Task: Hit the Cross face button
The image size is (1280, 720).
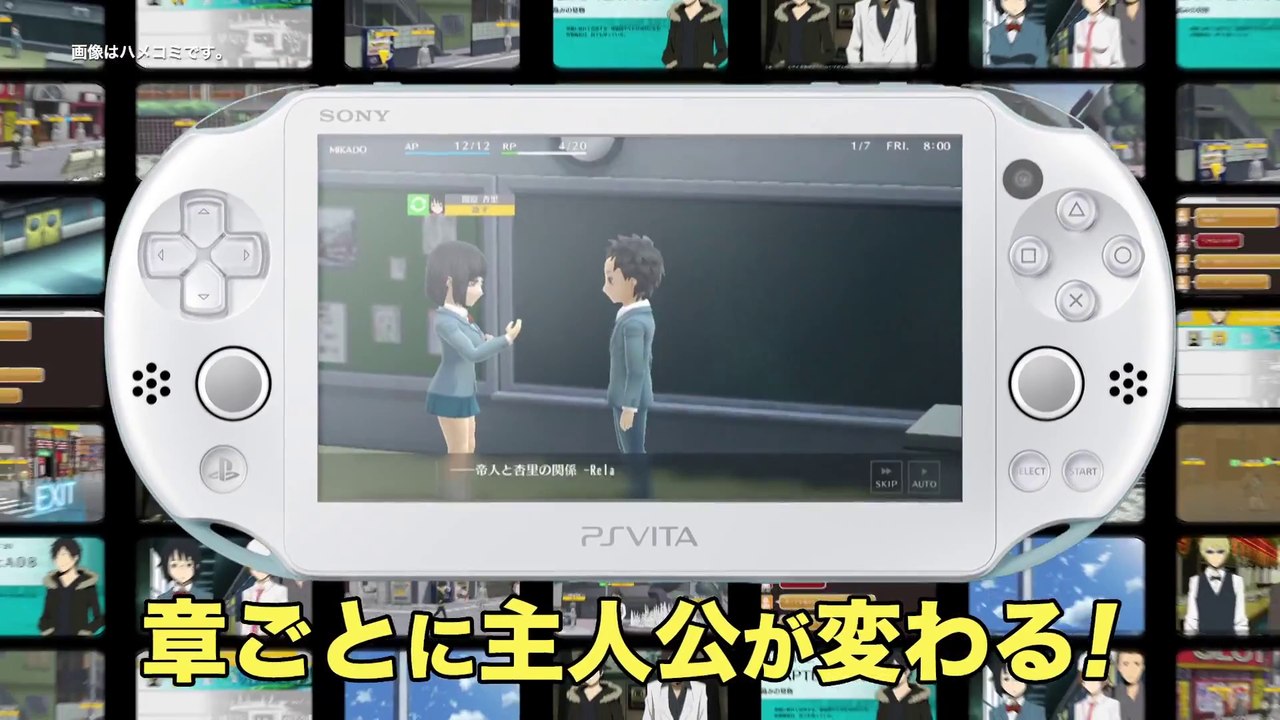Action: 1076,300
